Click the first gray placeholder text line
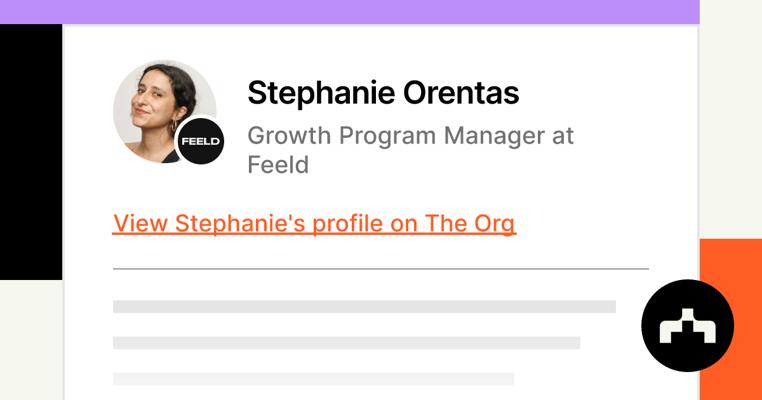Screen dimensions: 762x400 [364, 307]
